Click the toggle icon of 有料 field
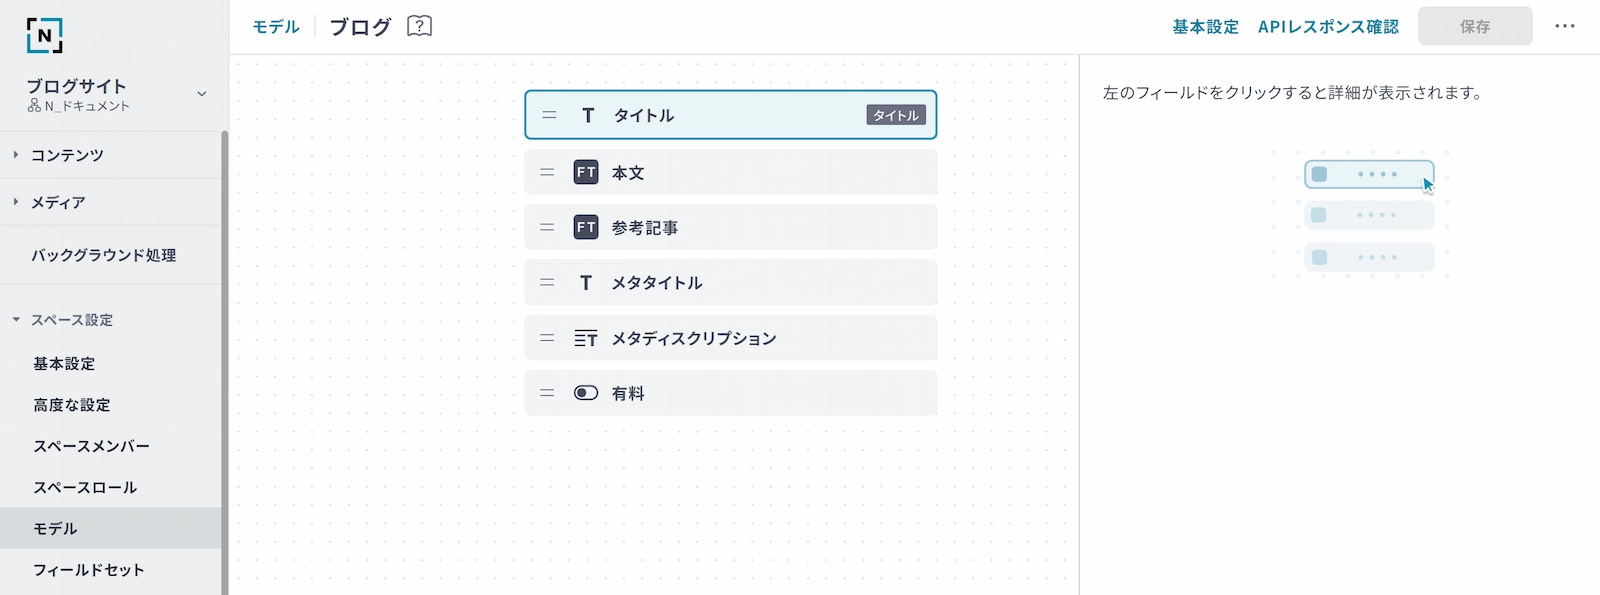The image size is (1600, 595). [x=586, y=393]
